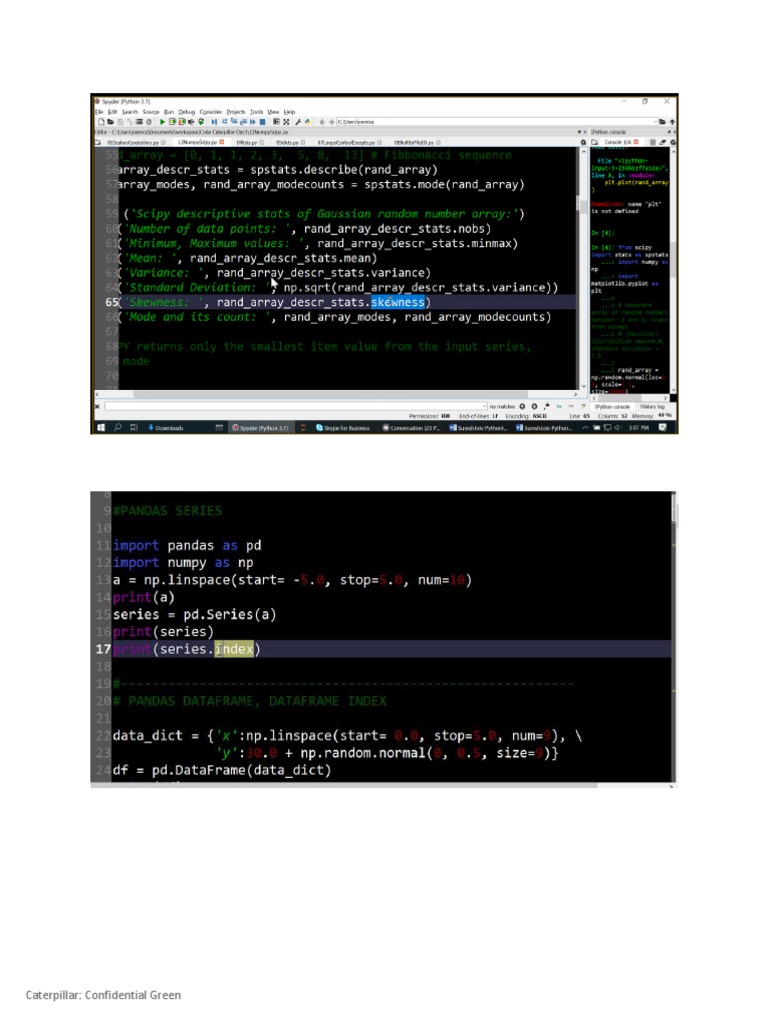The image size is (768, 1024).
Task: Click the fullscreen maximize pane icon
Action: coord(286,121)
